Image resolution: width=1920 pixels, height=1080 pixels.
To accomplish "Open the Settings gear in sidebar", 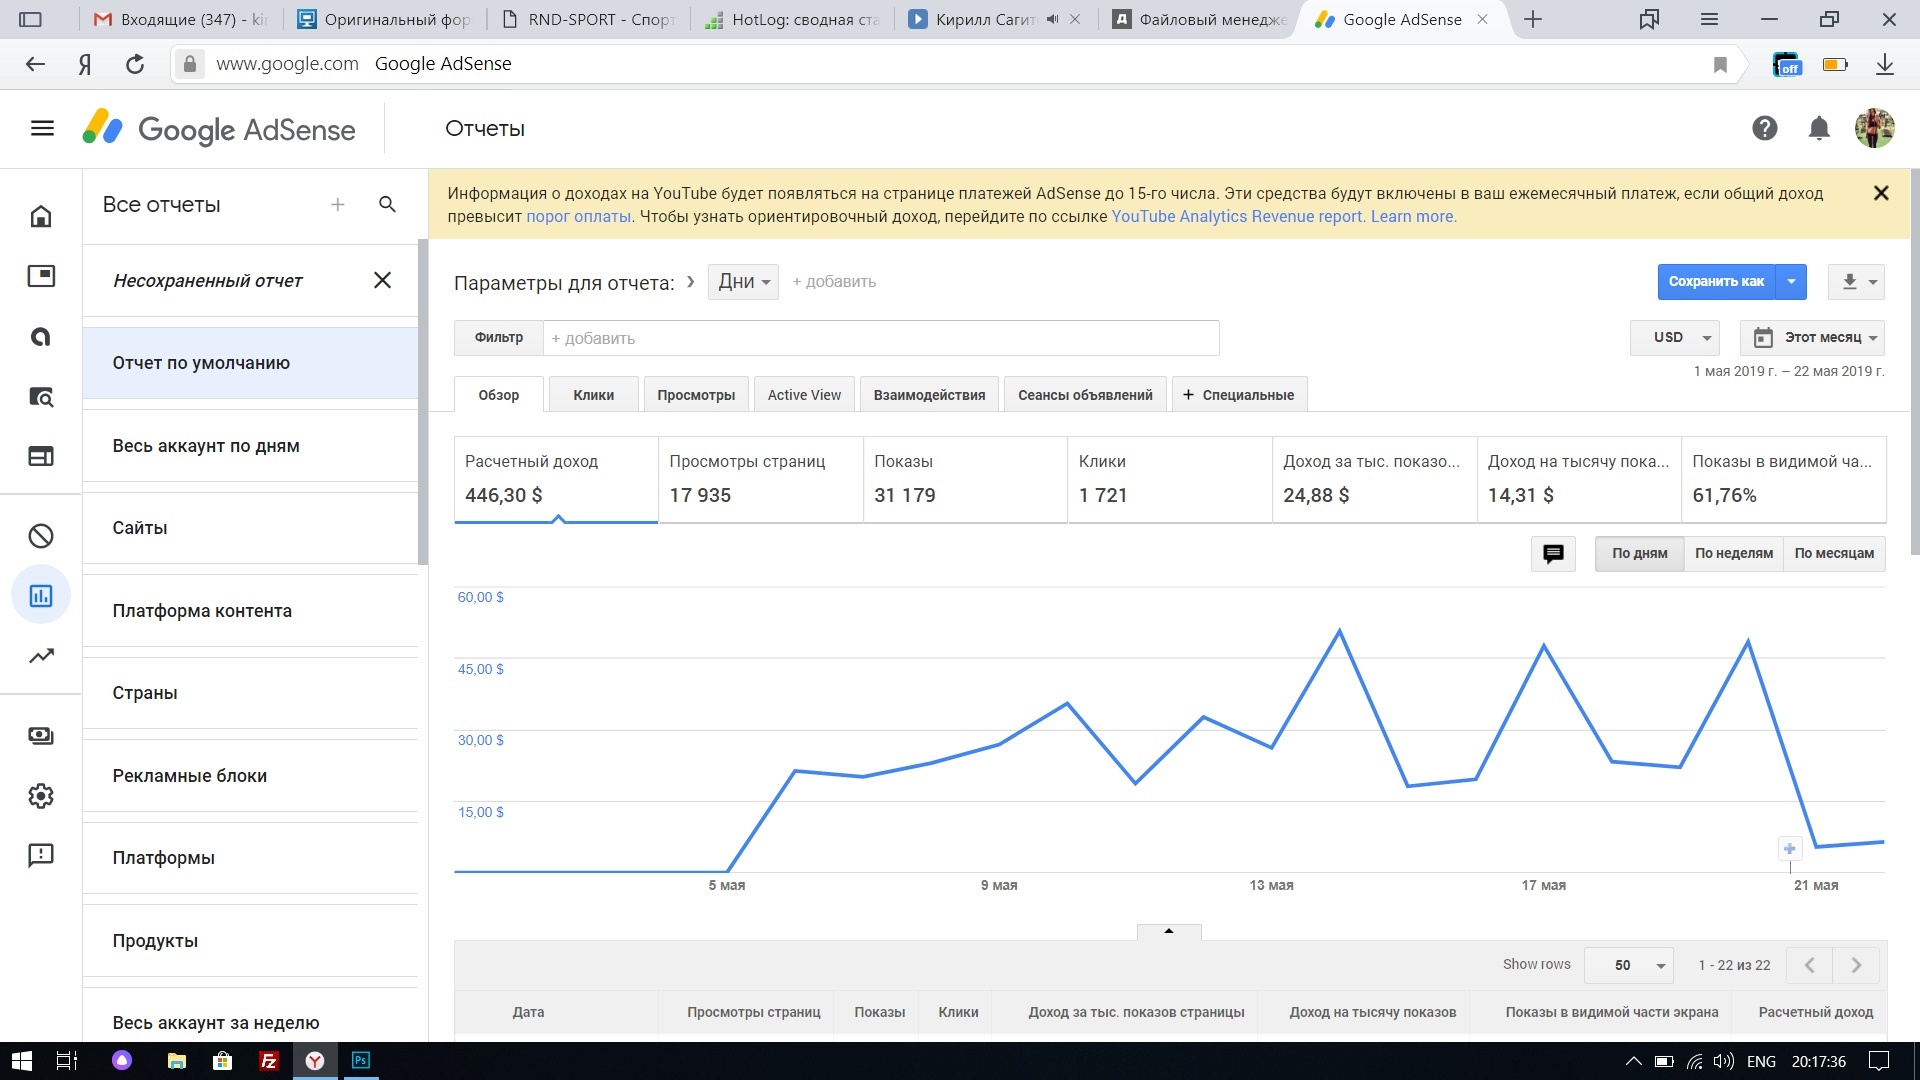I will (41, 796).
